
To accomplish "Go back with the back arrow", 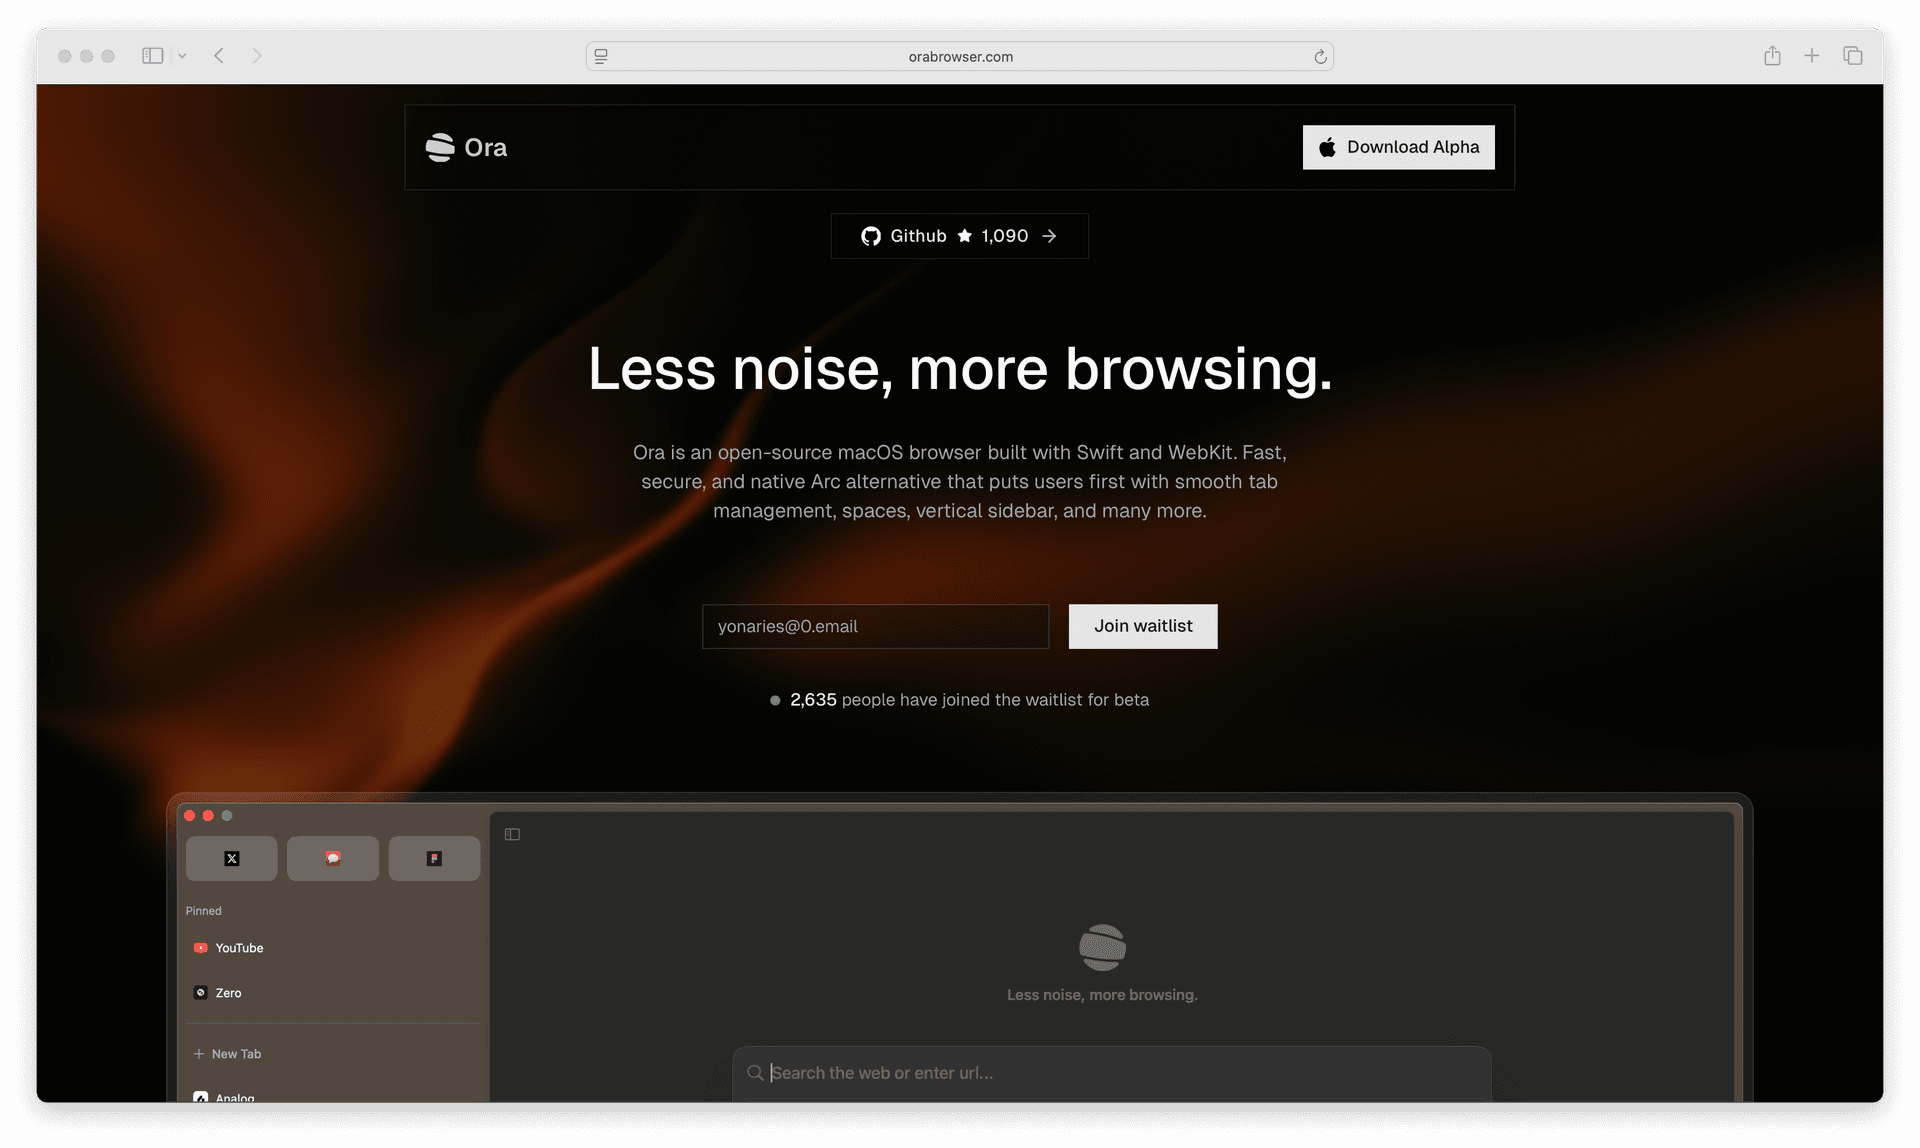I will coord(219,56).
